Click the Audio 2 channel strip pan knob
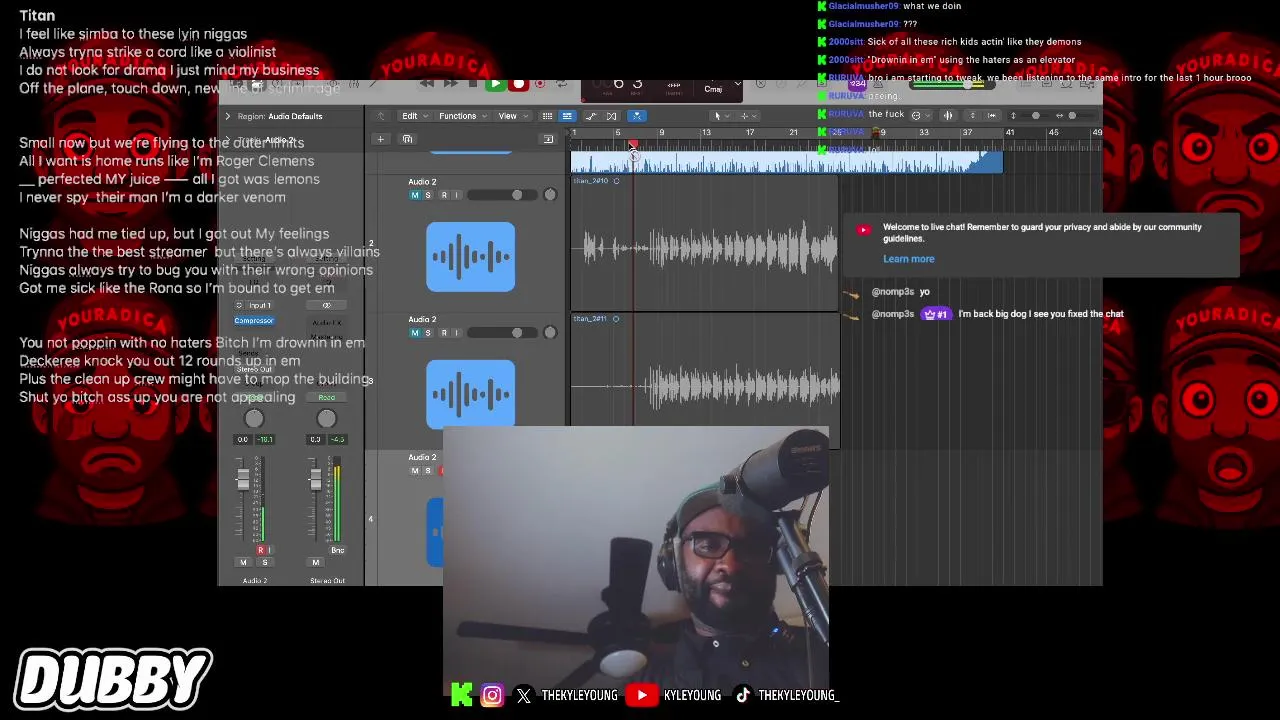The width and height of the screenshot is (1280, 720). pos(254,419)
